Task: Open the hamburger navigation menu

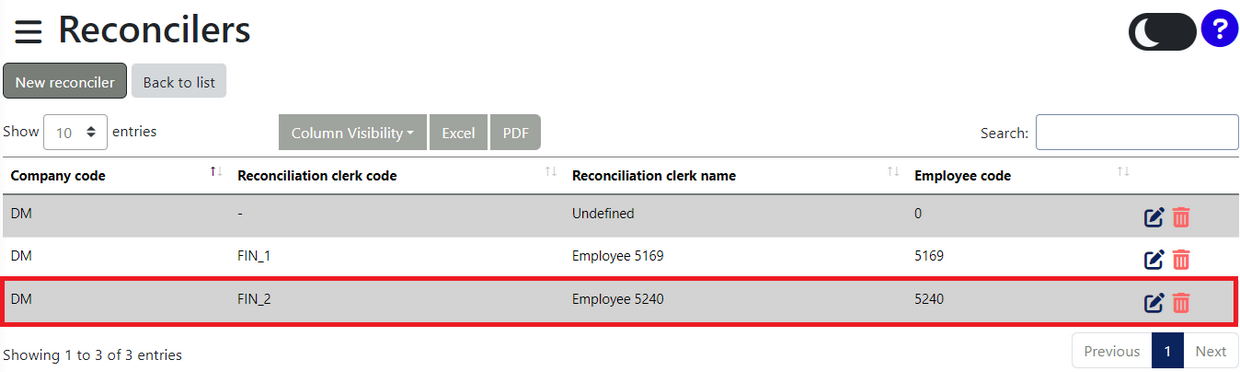Action: click(x=28, y=32)
